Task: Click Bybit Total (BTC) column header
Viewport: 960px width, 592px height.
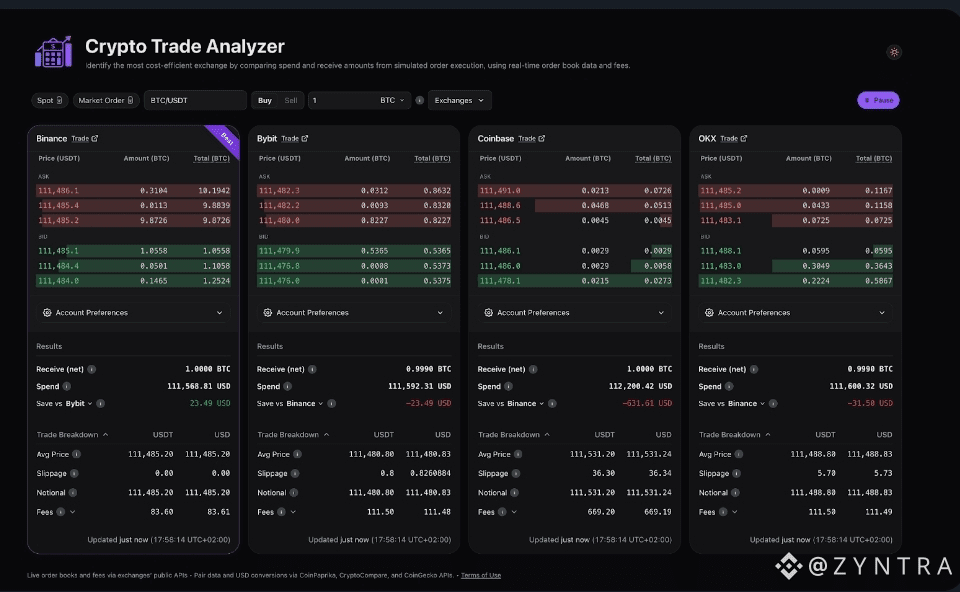Action: pyautogui.click(x=432, y=159)
